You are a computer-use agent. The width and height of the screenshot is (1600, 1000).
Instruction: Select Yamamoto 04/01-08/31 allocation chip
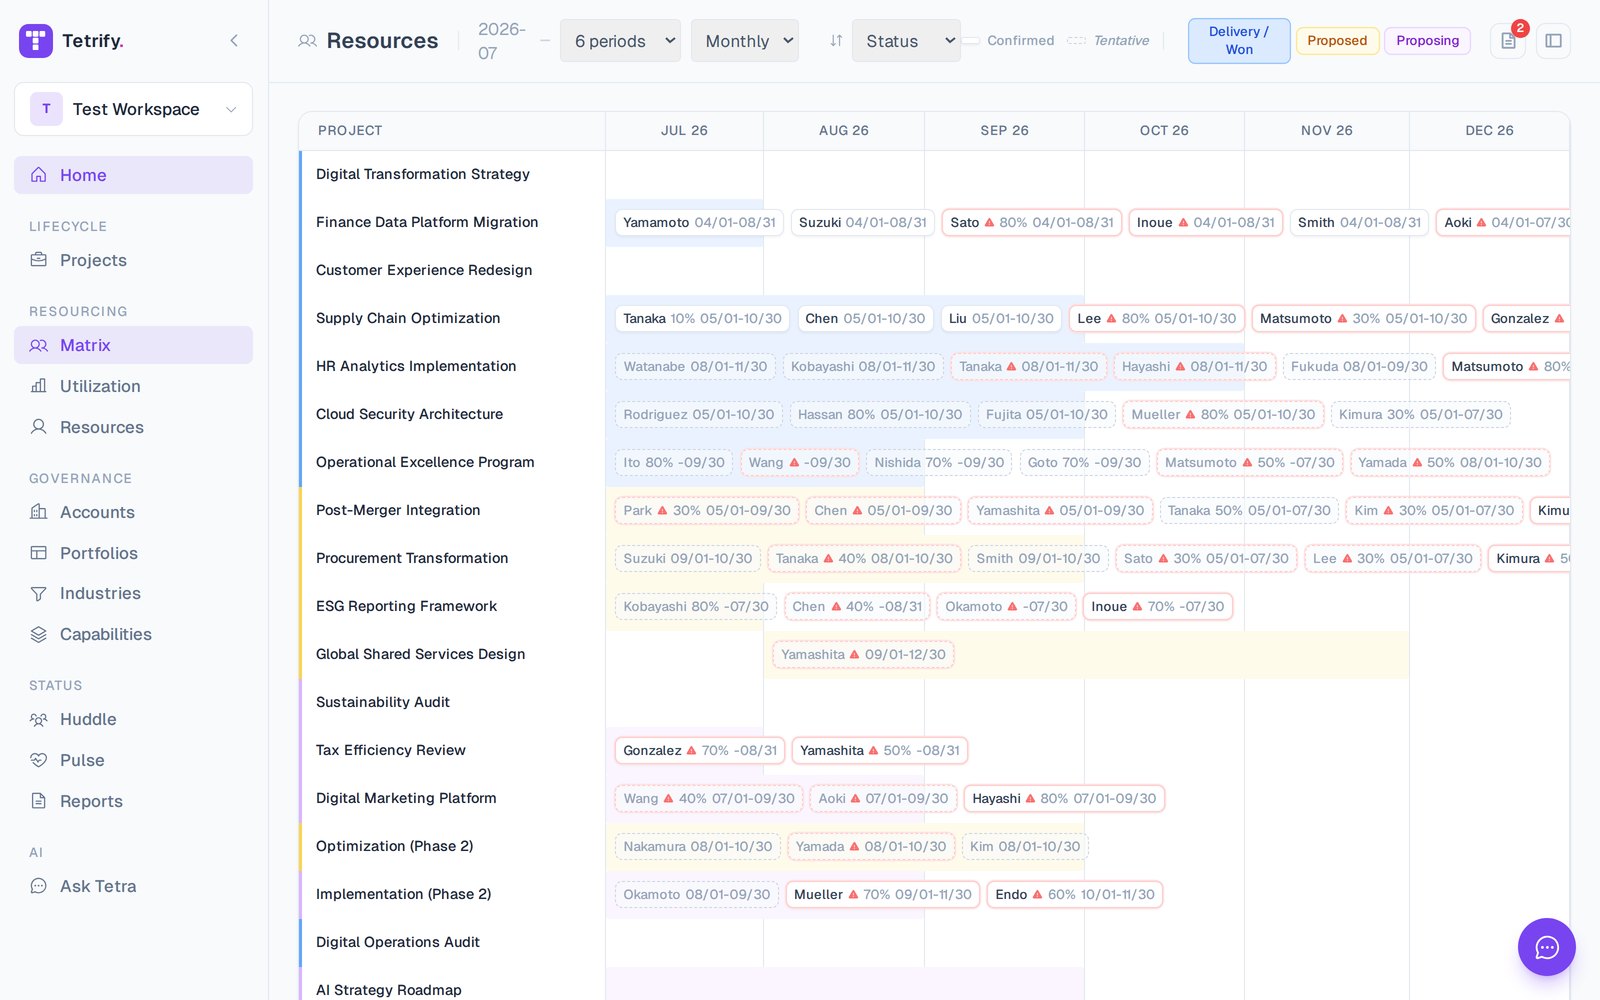[699, 222]
